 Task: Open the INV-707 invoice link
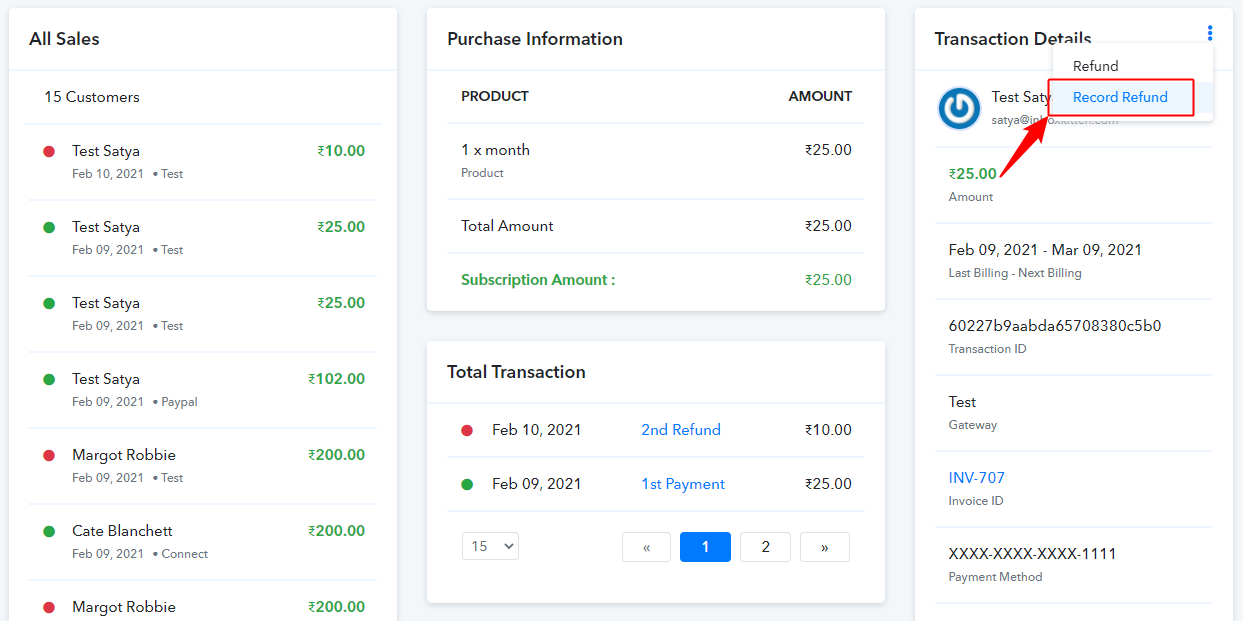[976, 478]
